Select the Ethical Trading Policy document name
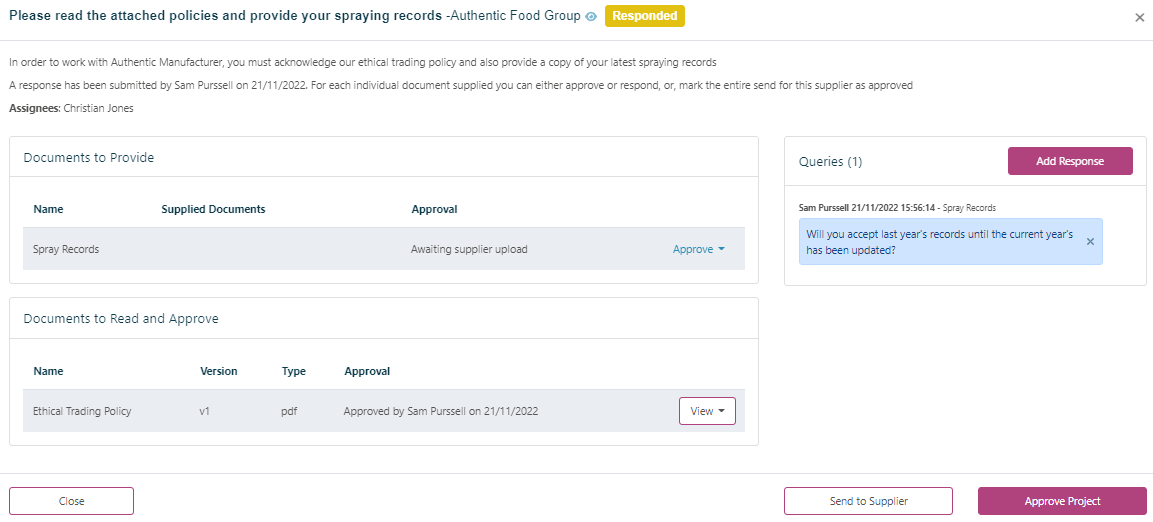This screenshot has height=522, width=1153. (x=82, y=411)
